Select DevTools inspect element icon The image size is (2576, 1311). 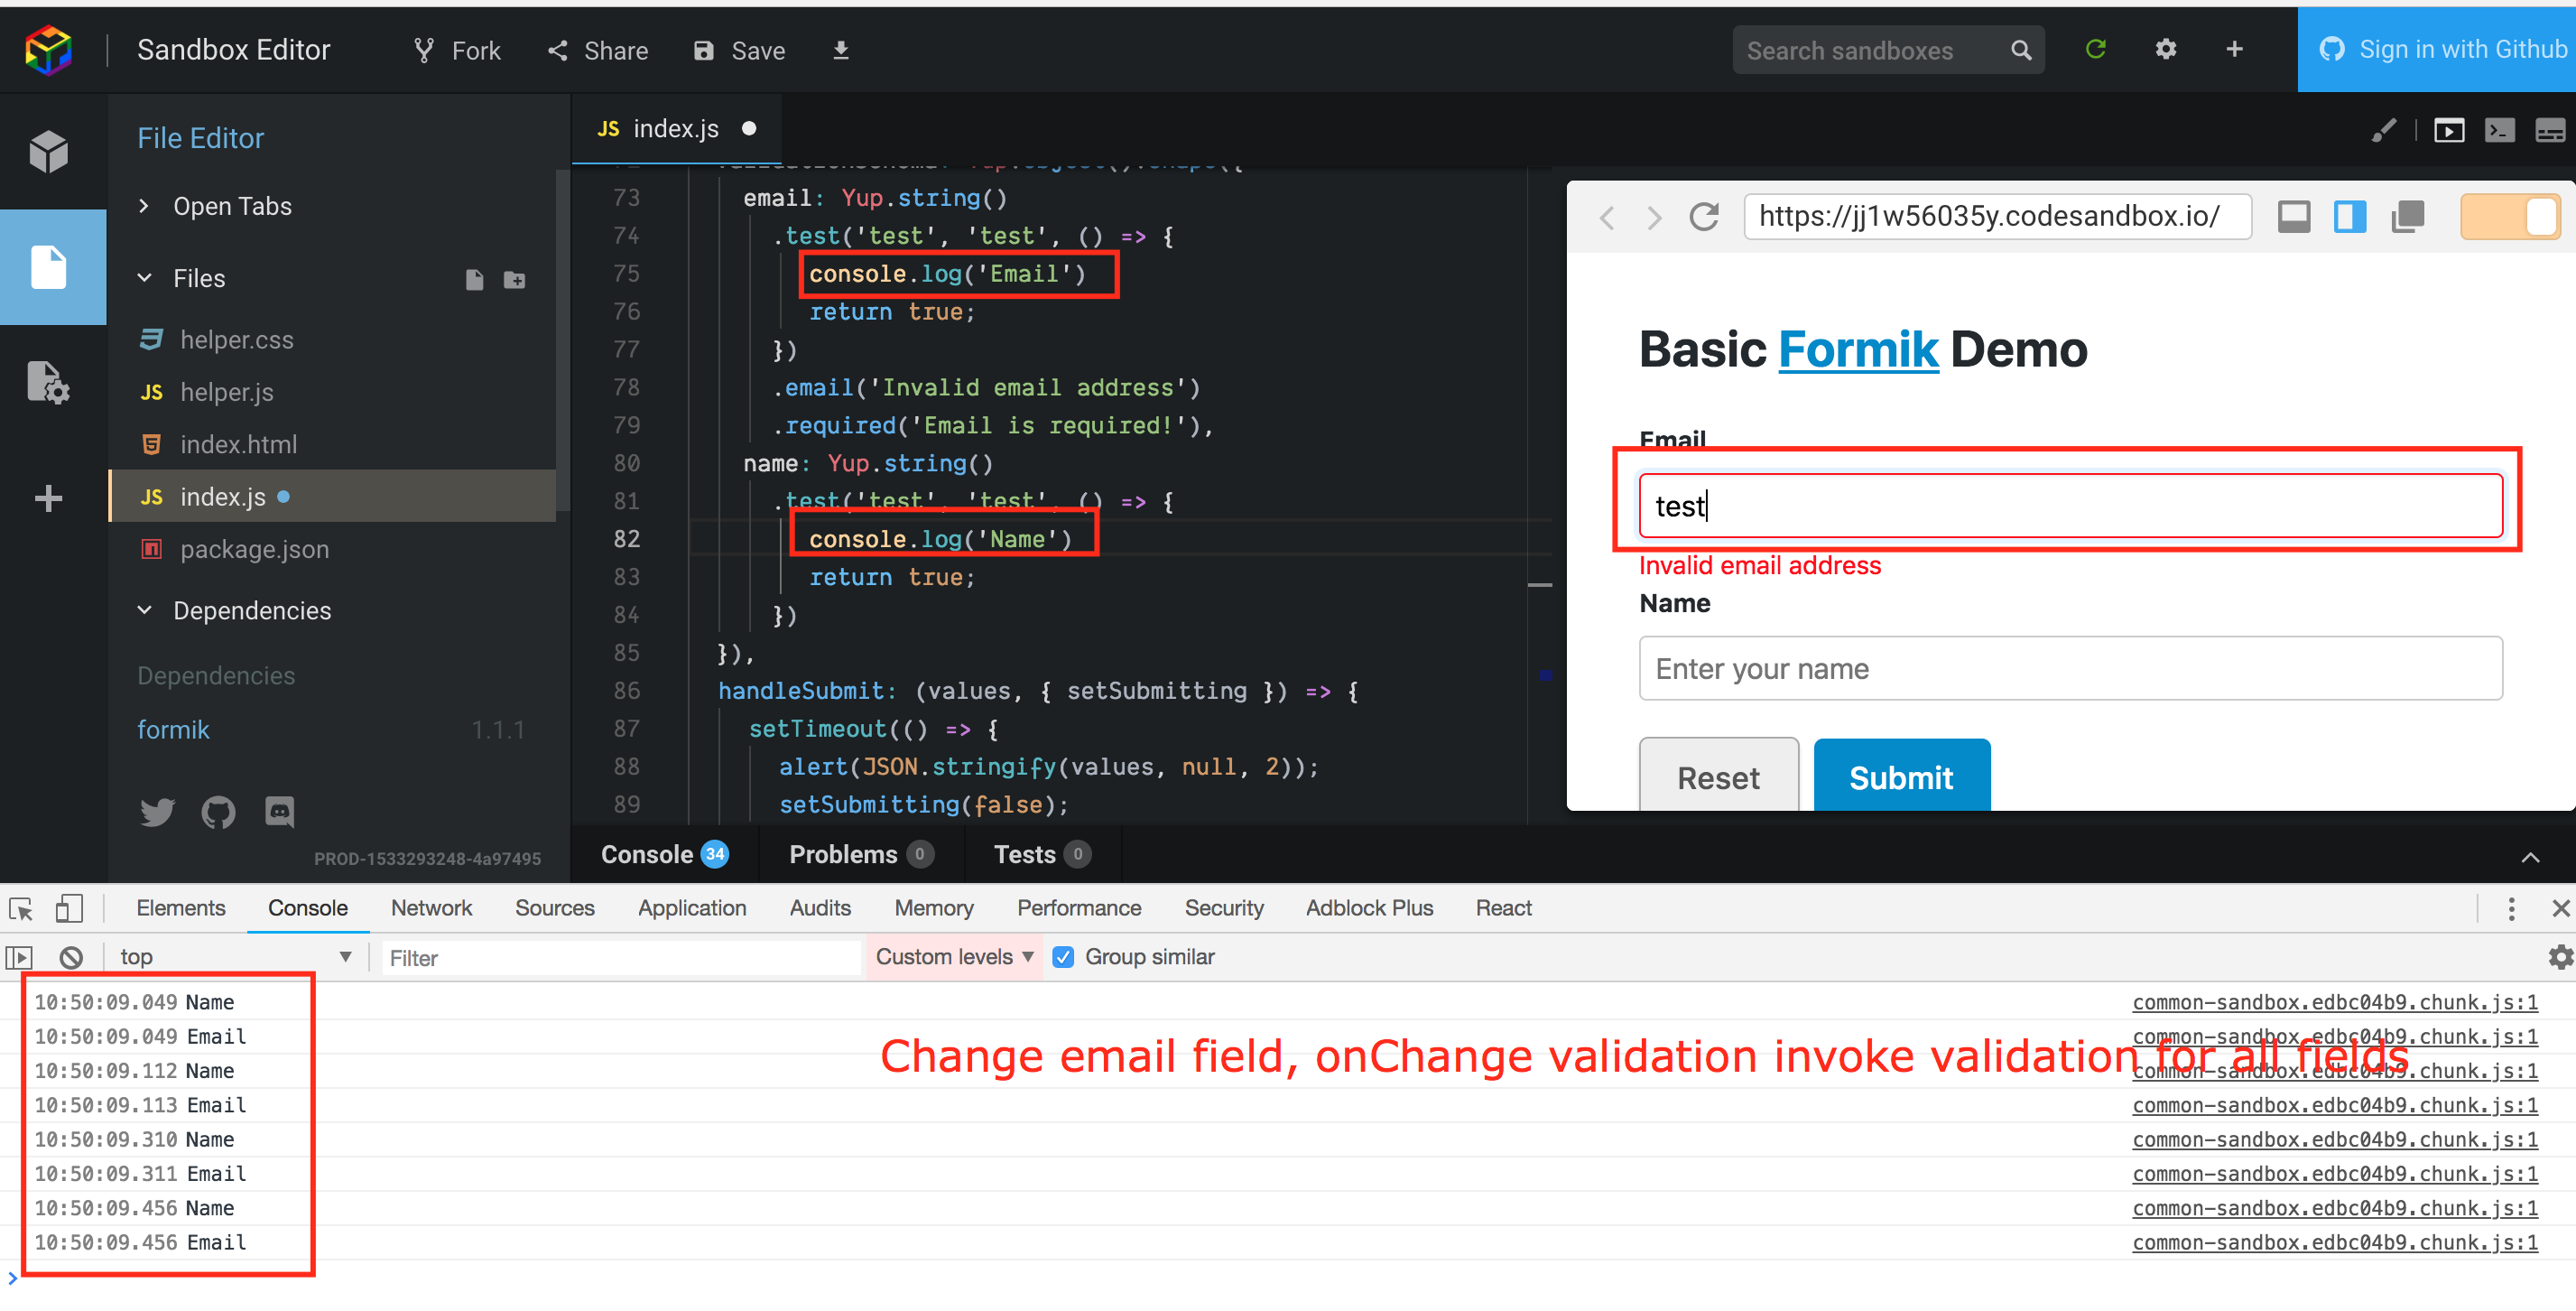(x=21, y=909)
